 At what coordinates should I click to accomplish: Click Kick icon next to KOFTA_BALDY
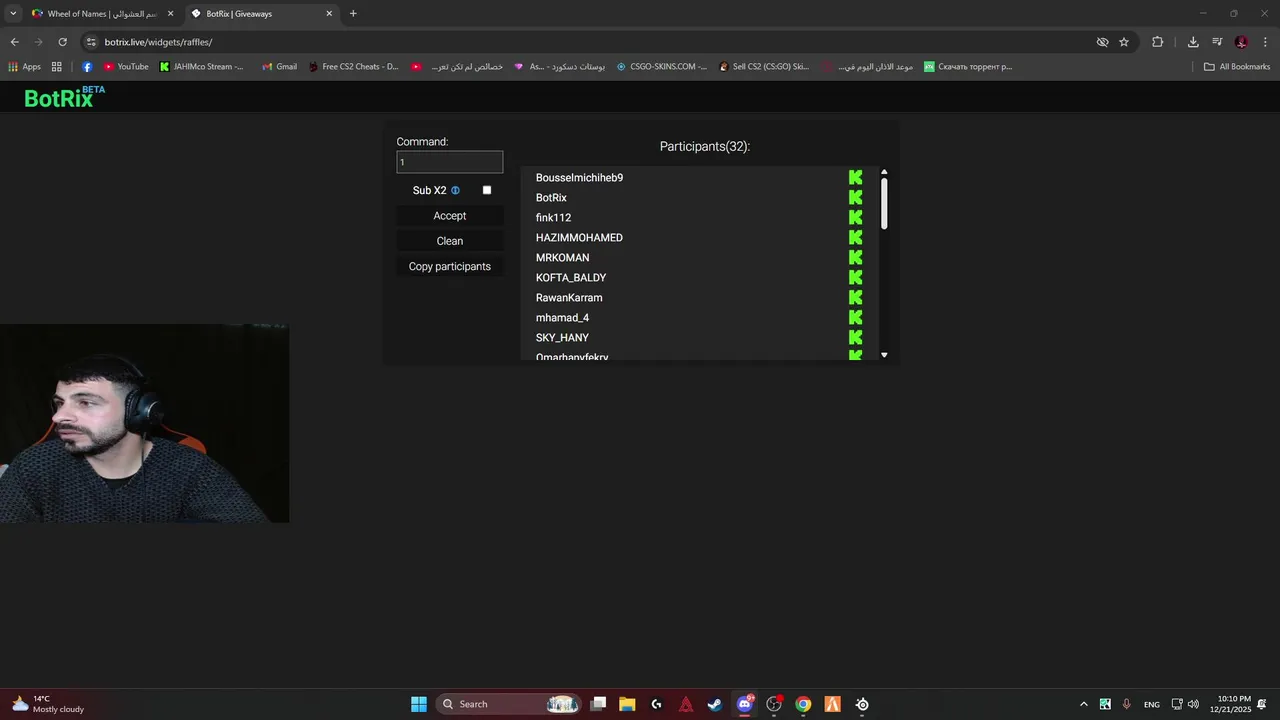pyautogui.click(x=855, y=277)
